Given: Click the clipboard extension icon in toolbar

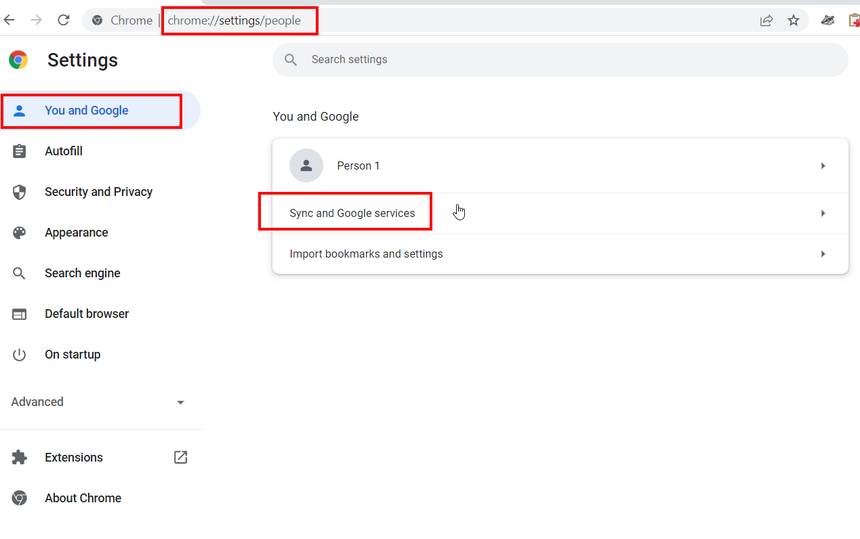Looking at the screenshot, I should pos(853,20).
